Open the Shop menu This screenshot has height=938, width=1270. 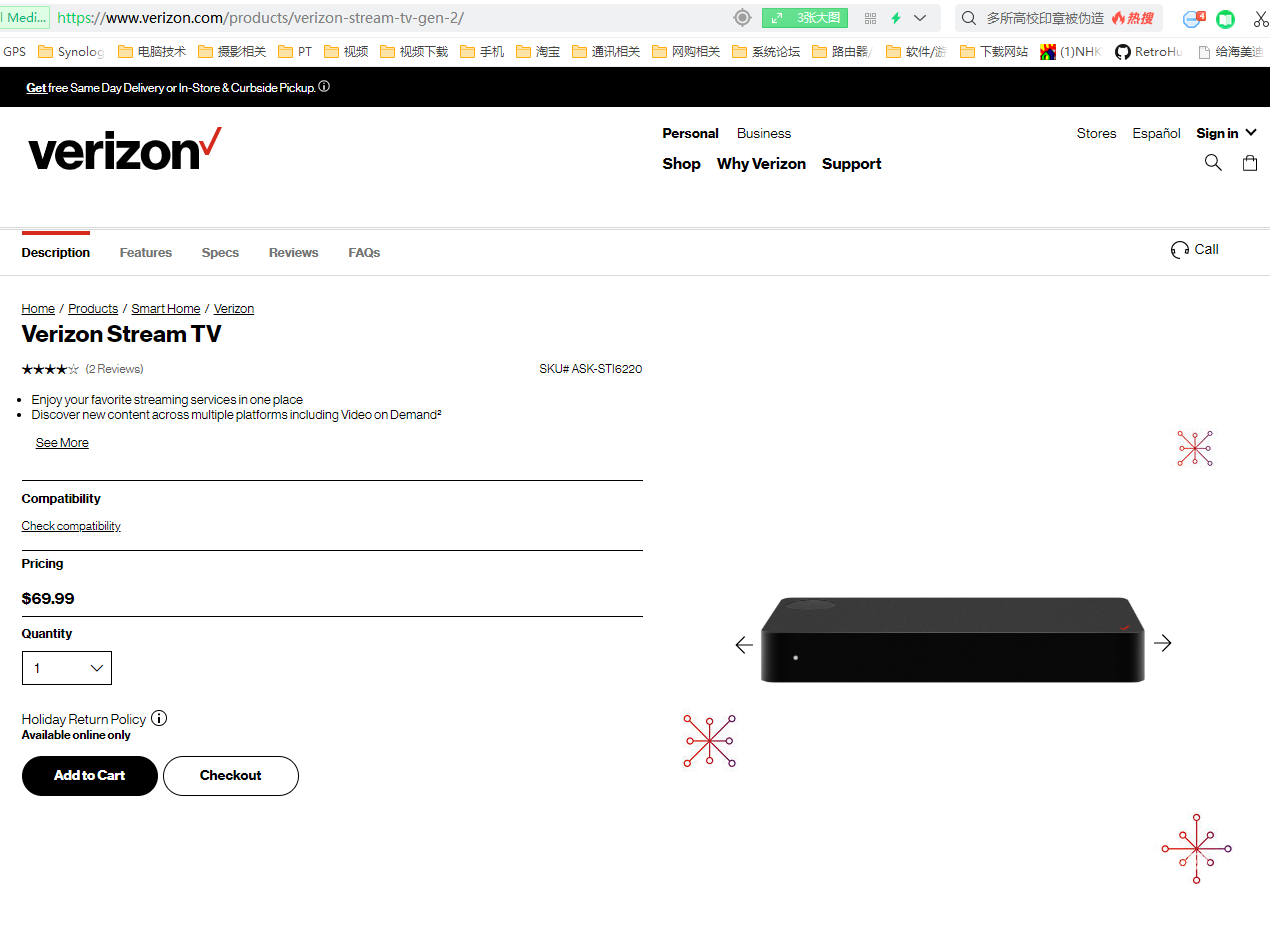coord(681,164)
